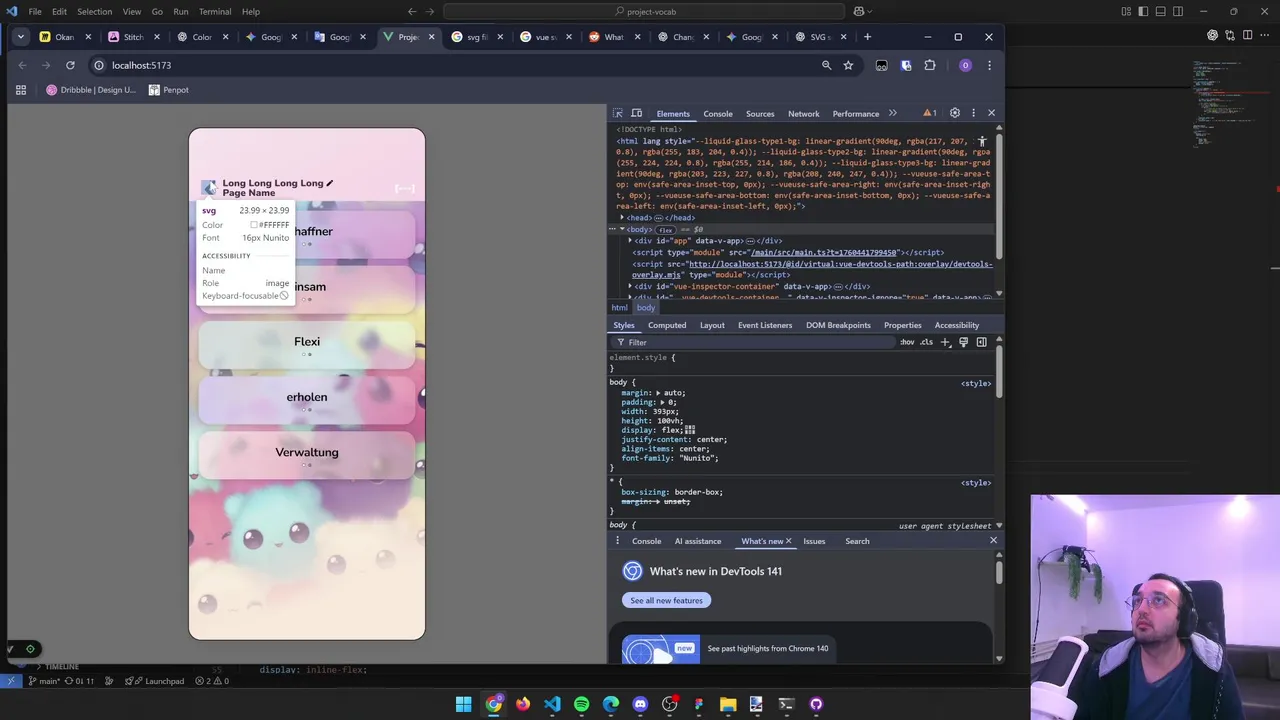The width and height of the screenshot is (1280, 720).
Task: Switch to the Sources panel tab
Action: [x=760, y=114]
